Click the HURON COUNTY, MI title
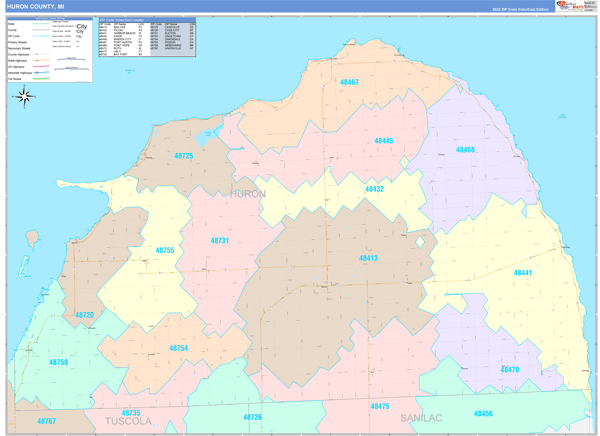This screenshot has width=600, height=436. tap(39, 7)
